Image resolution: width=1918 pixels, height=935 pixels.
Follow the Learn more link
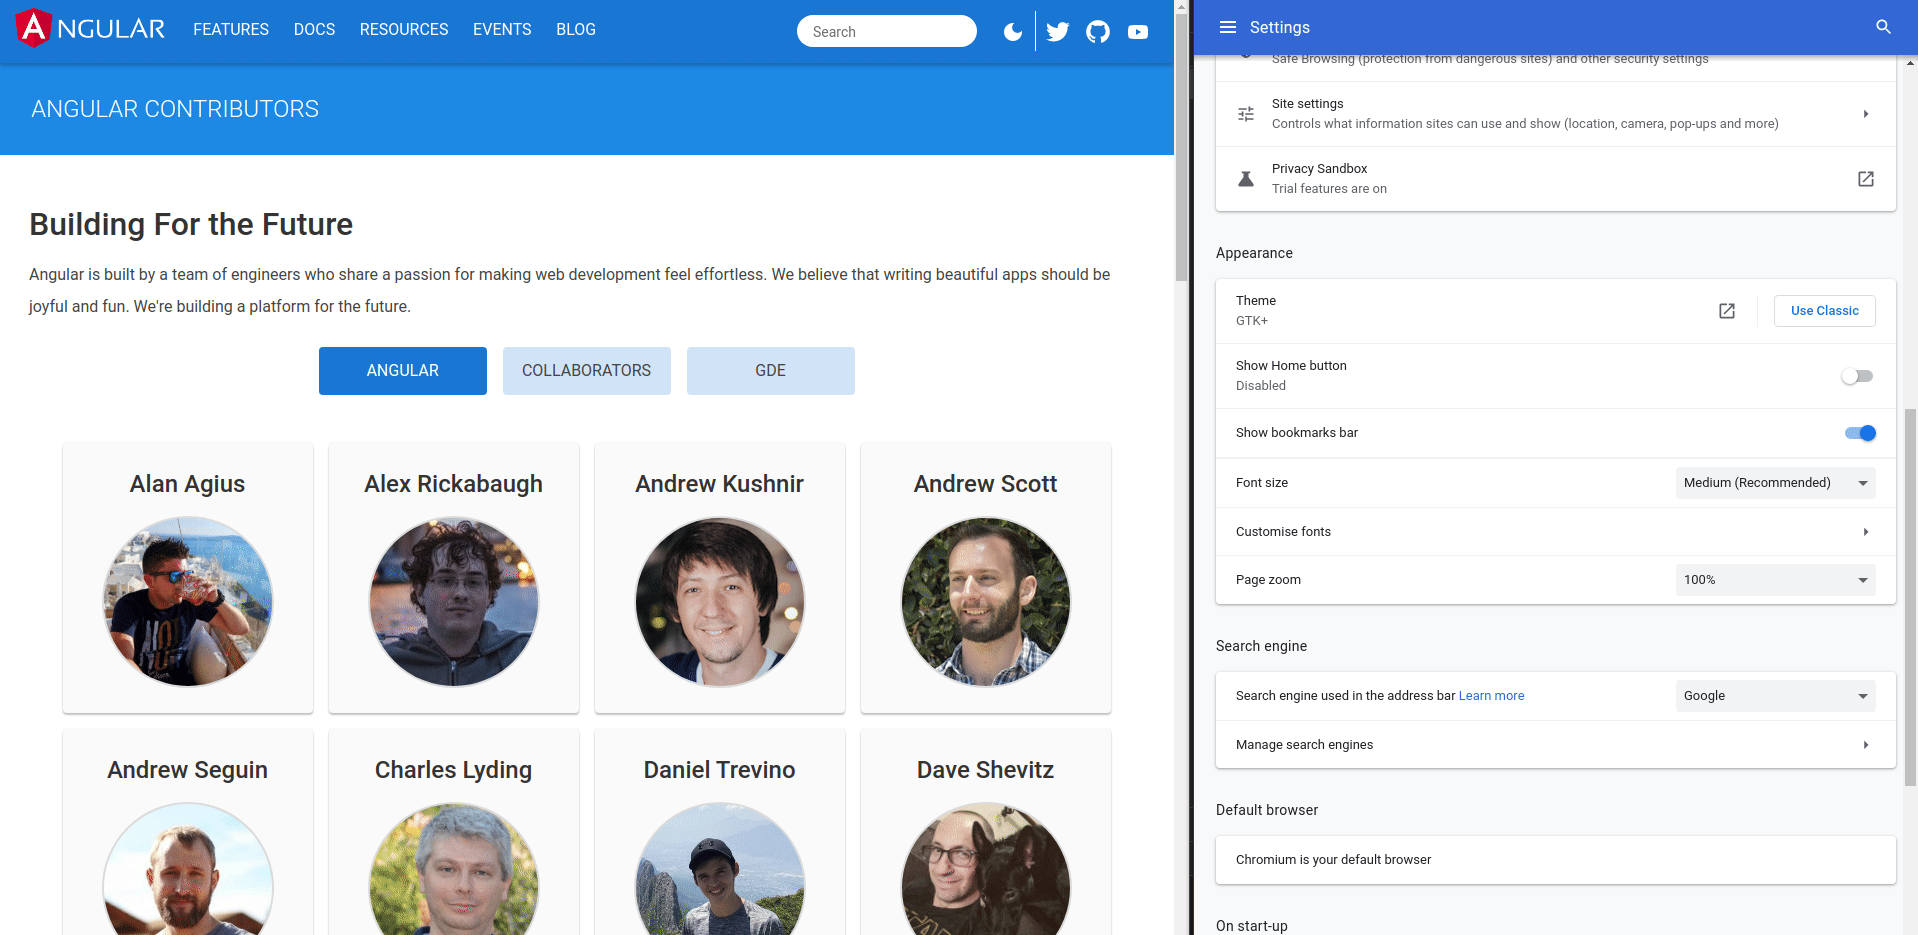[x=1491, y=696]
